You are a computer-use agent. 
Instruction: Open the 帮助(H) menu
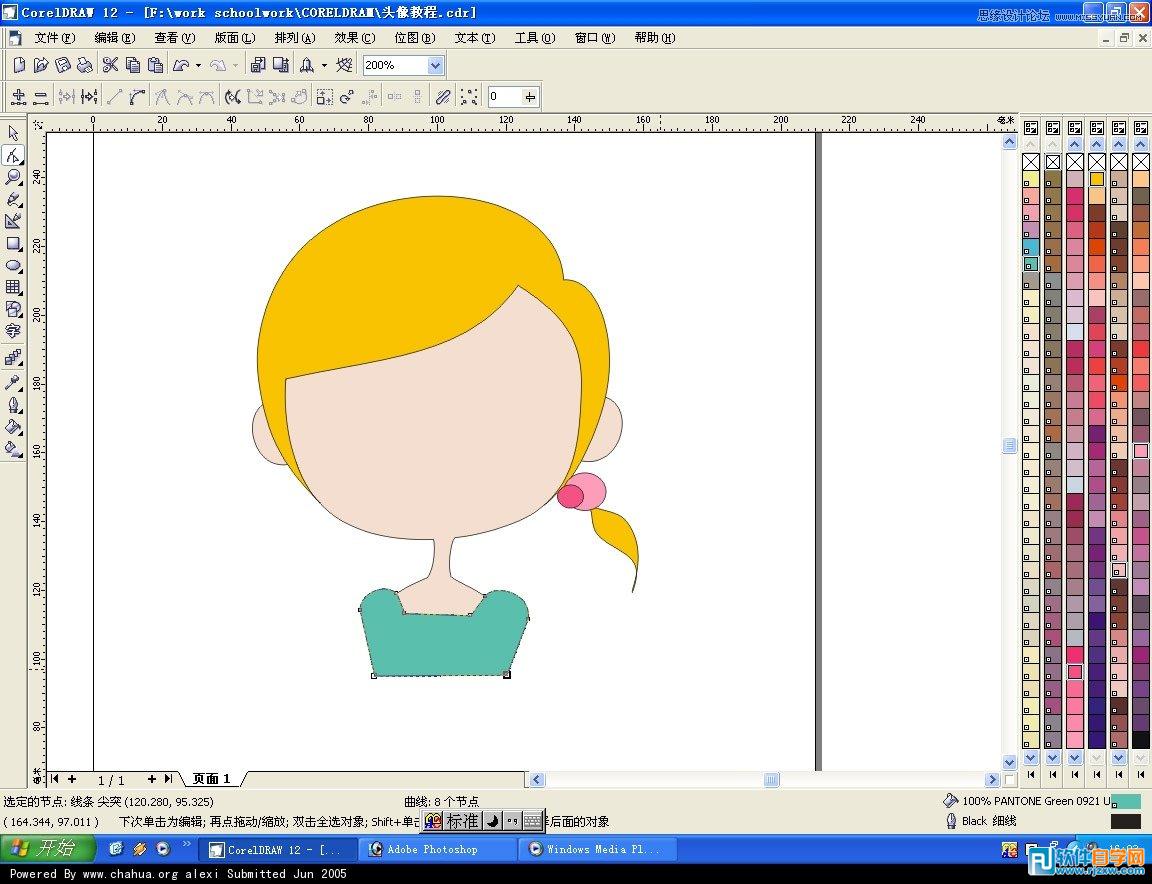point(655,38)
